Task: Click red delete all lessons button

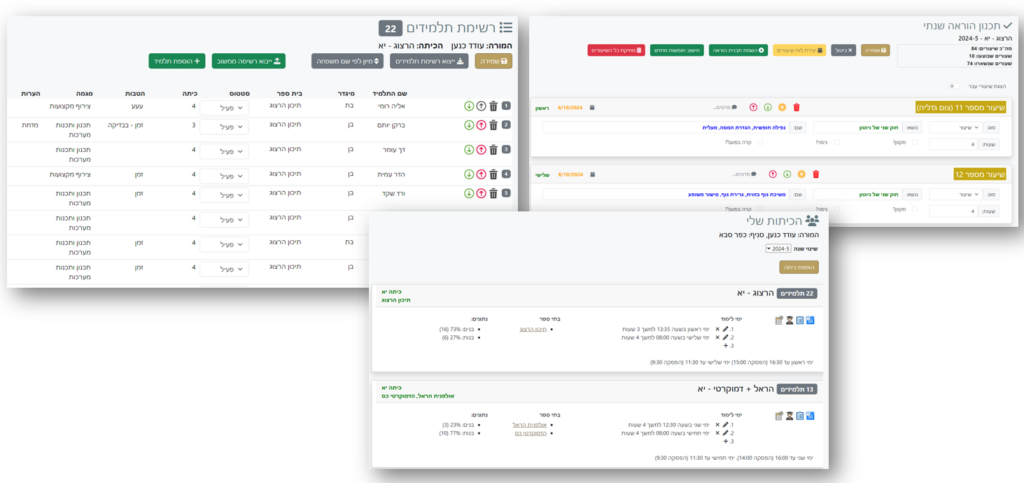Action: pyautogui.click(x=617, y=49)
